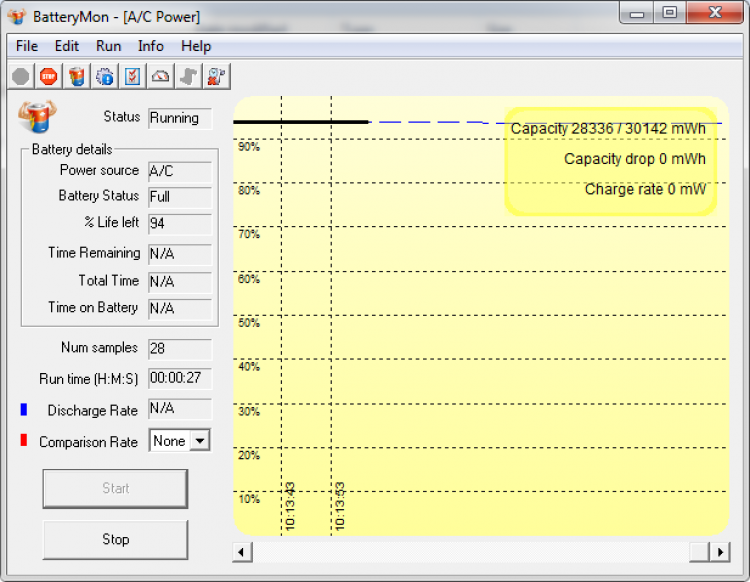Viewport: 750px width, 582px height.
Task: Click the 'Charge rate 0 mW' text
Action: pyautogui.click(x=645, y=189)
